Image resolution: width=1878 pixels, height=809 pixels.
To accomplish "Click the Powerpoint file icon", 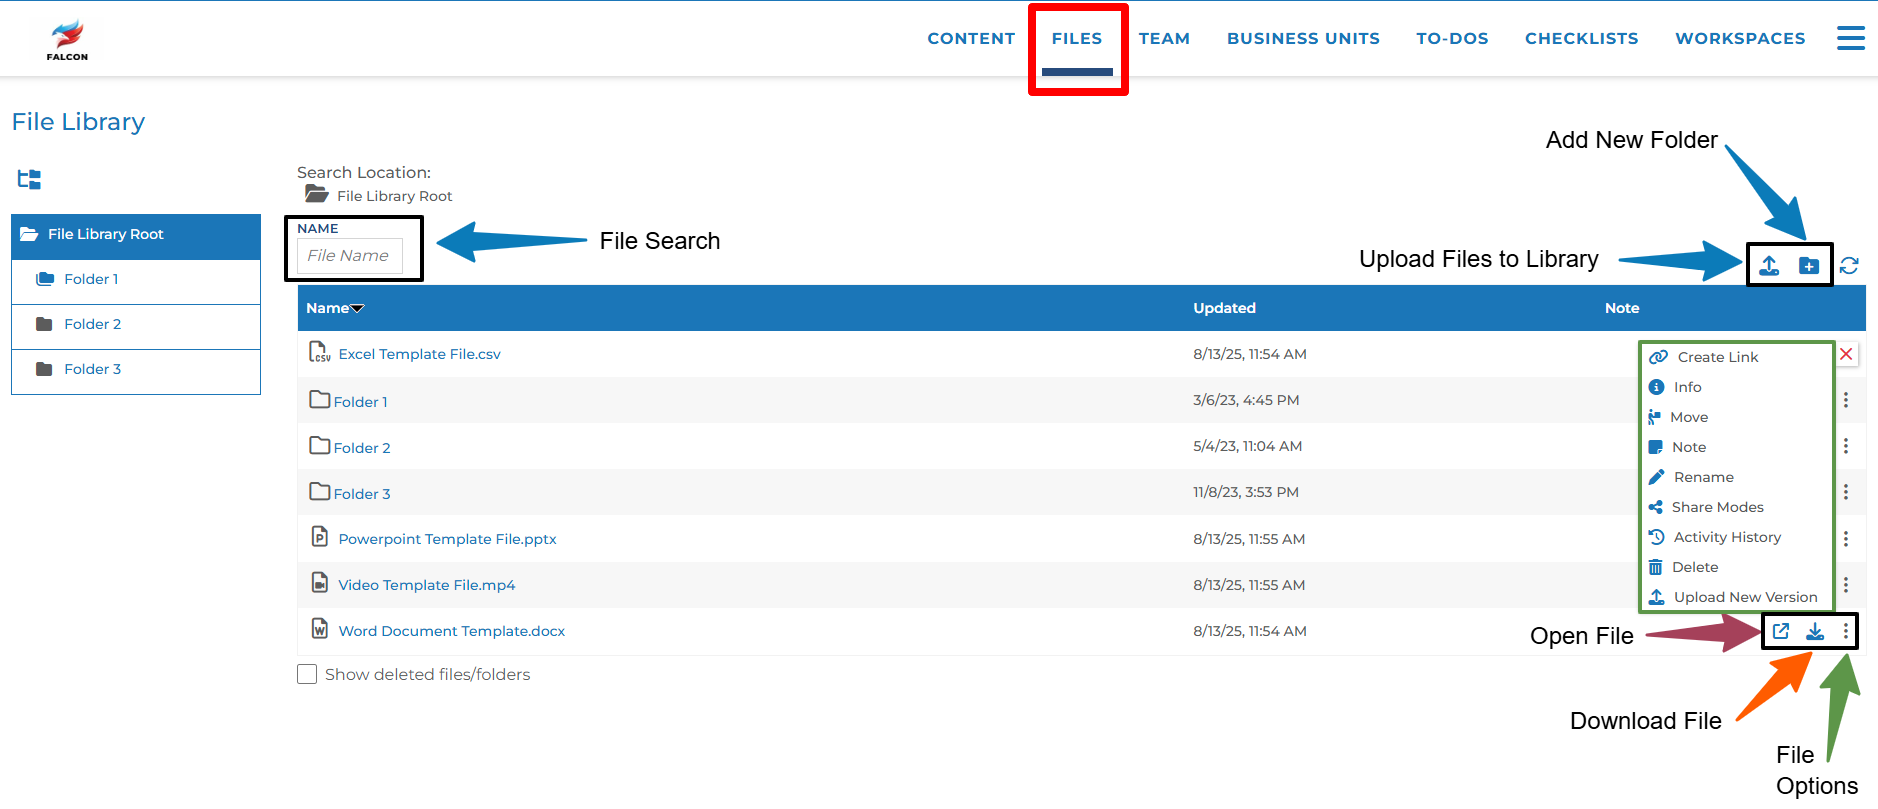I will [319, 537].
